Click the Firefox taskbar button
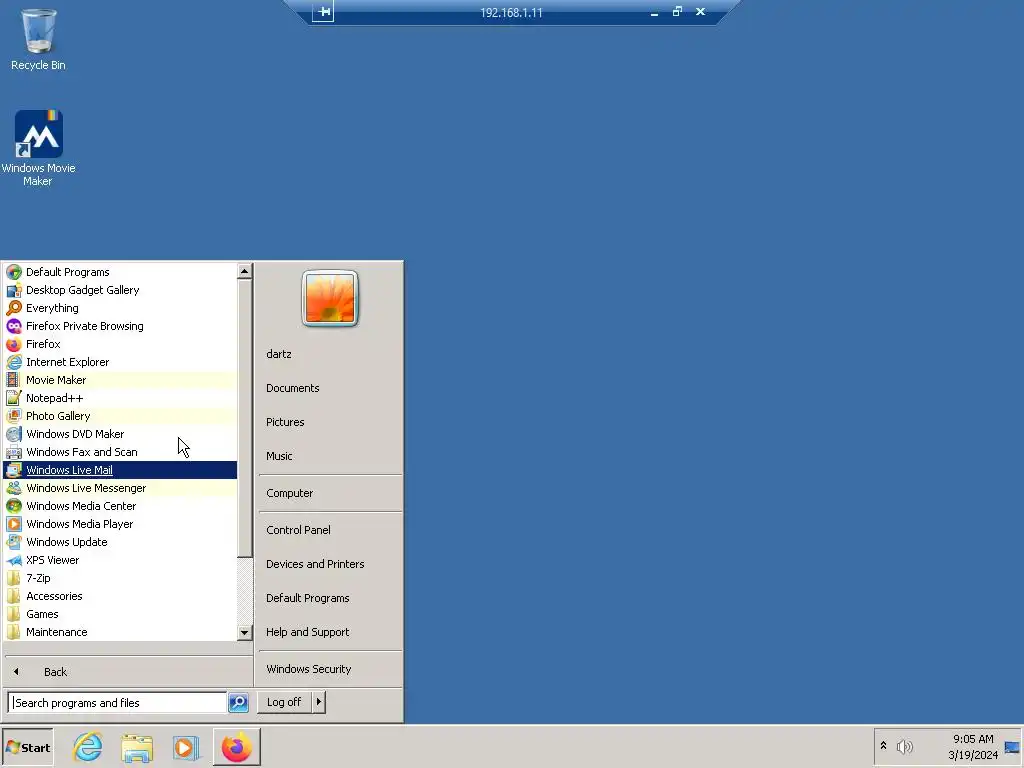This screenshot has width=1024, height=768. [x=236, y=747]
